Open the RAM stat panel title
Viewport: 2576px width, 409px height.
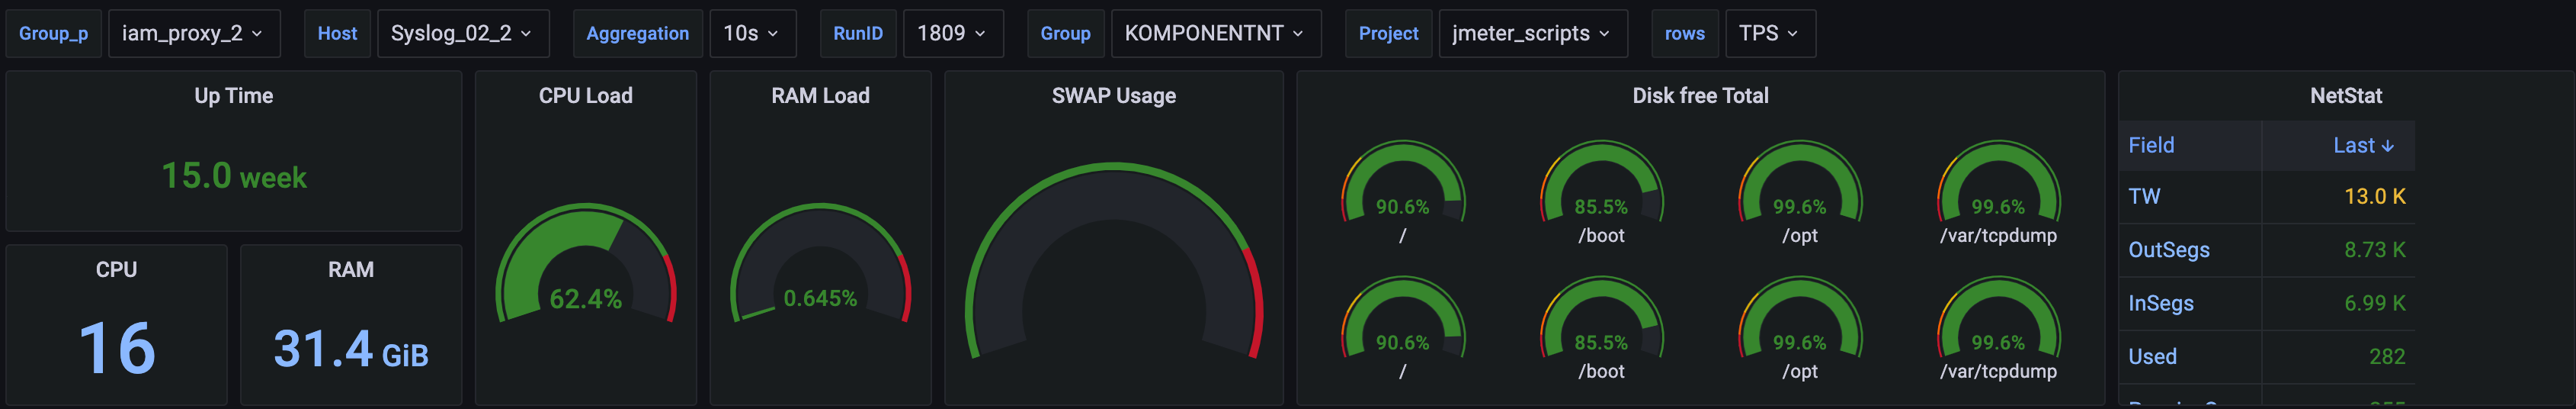pyautogui.click(x=351, y=270)
